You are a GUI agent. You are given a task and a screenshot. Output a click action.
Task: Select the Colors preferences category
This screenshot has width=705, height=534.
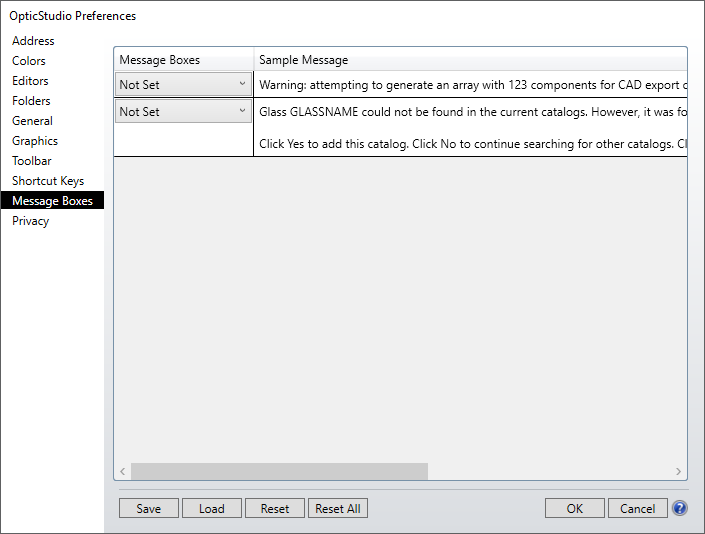pyautogui.click(x=29, y=61)
